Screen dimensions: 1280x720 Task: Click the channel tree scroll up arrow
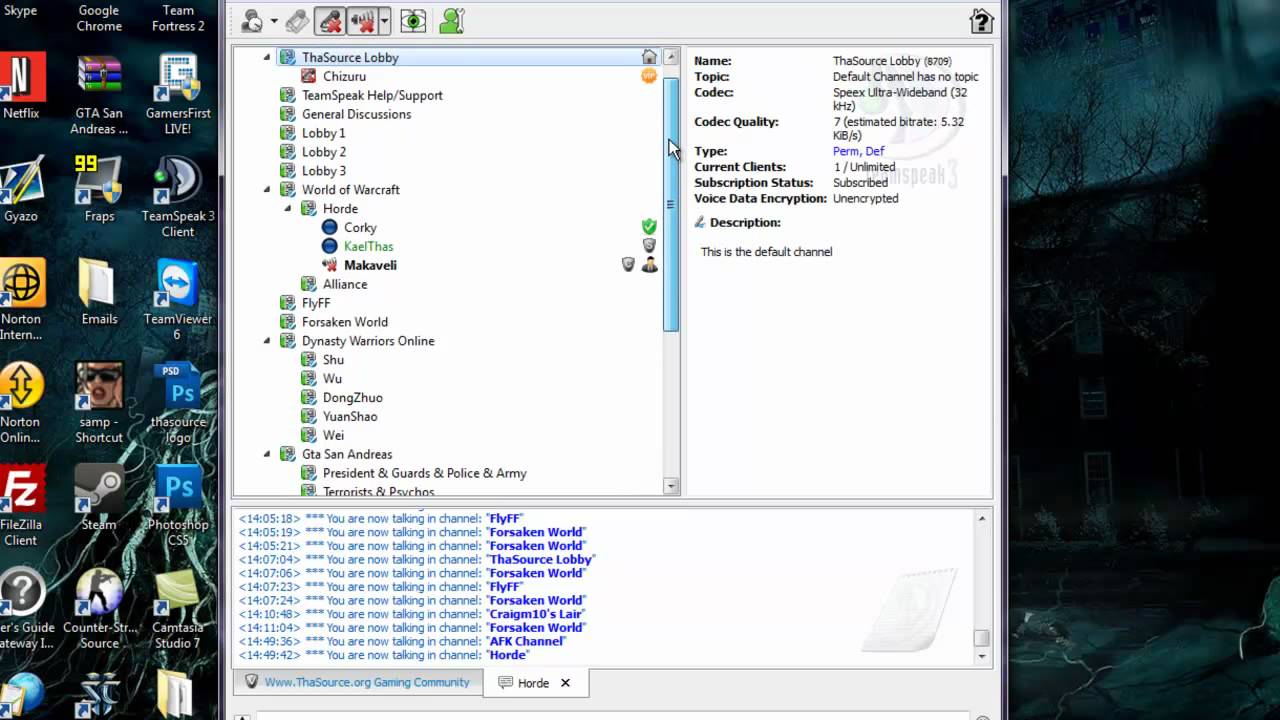click(x=671, y=57)
